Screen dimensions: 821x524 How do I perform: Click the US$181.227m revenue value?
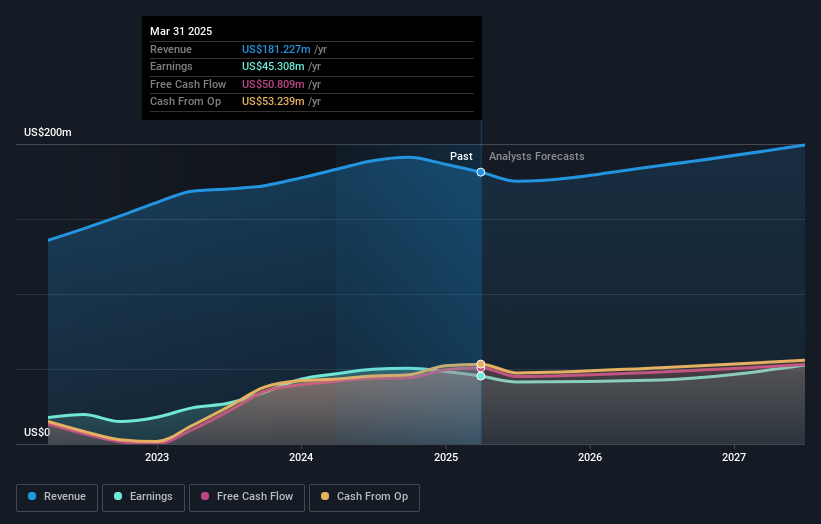pyautogui.click(x=276, y=49)
